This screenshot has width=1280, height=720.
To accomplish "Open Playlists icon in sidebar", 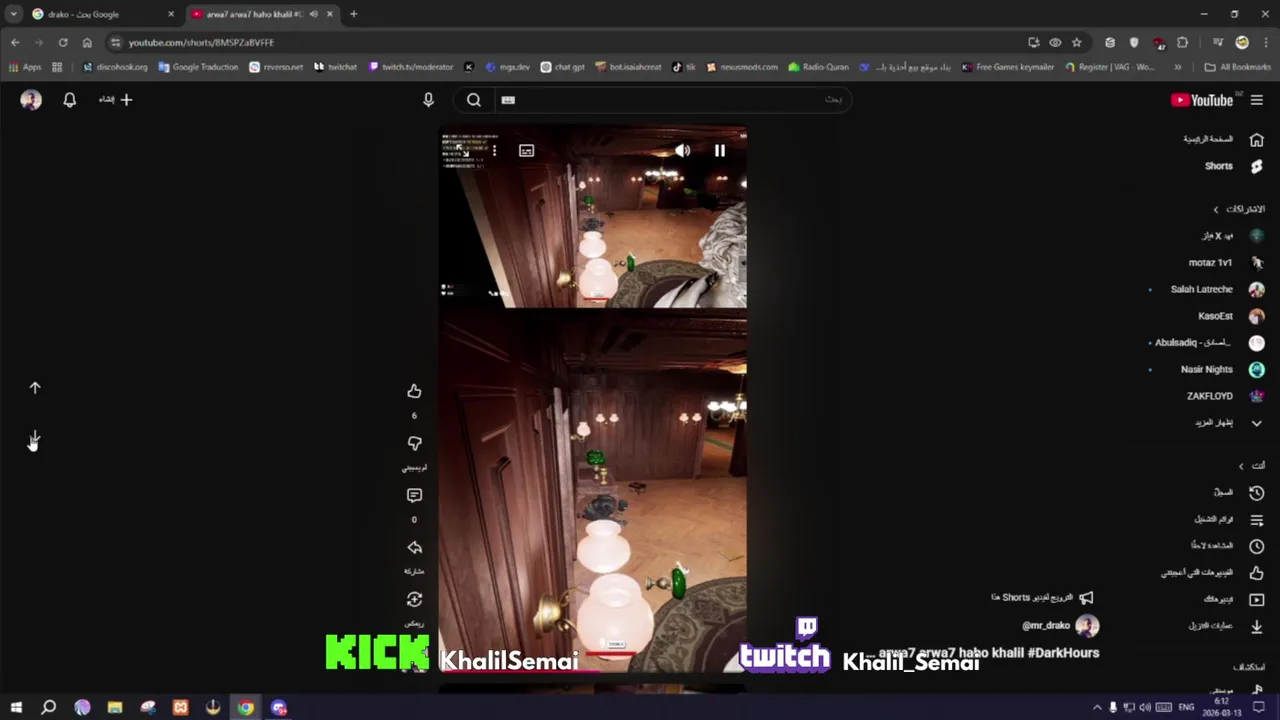I will (1257, 520).
